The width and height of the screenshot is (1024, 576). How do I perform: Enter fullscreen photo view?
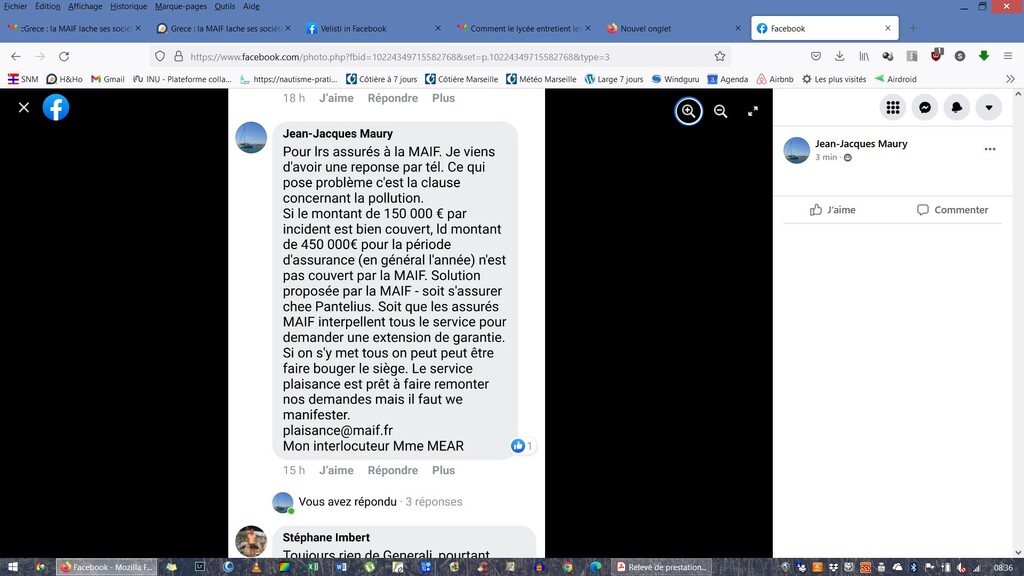[x=753, y=111]
